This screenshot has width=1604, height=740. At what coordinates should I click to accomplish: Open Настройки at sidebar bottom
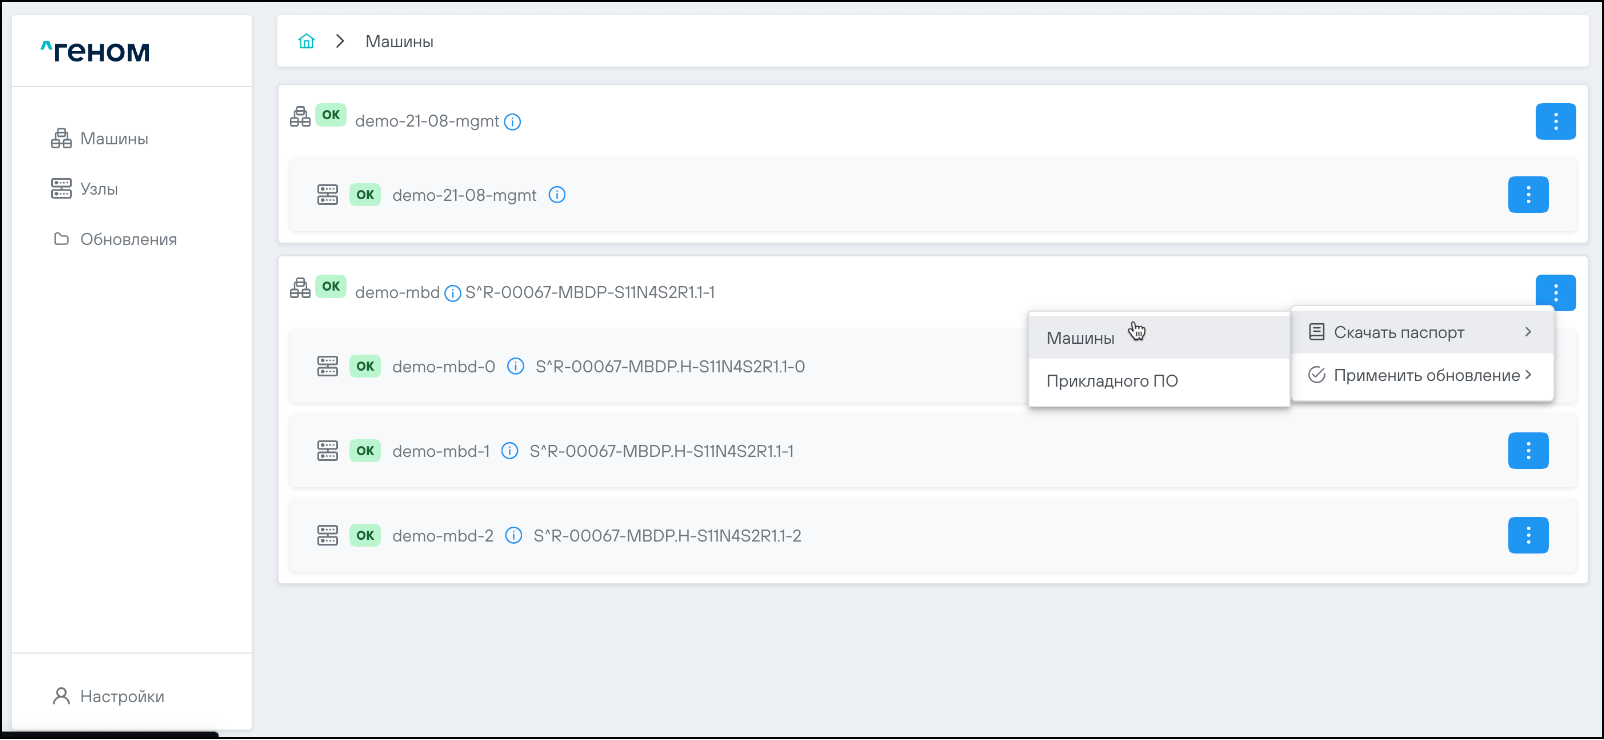(x=122, y=696)
